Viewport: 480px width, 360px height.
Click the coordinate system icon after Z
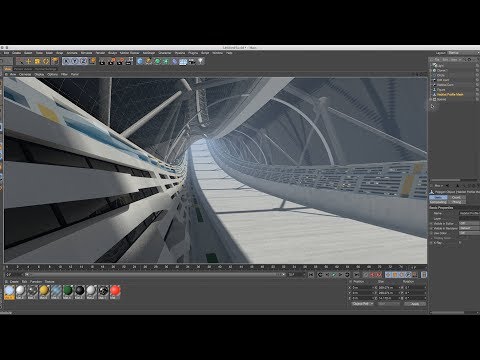click(x=92, y=61)
